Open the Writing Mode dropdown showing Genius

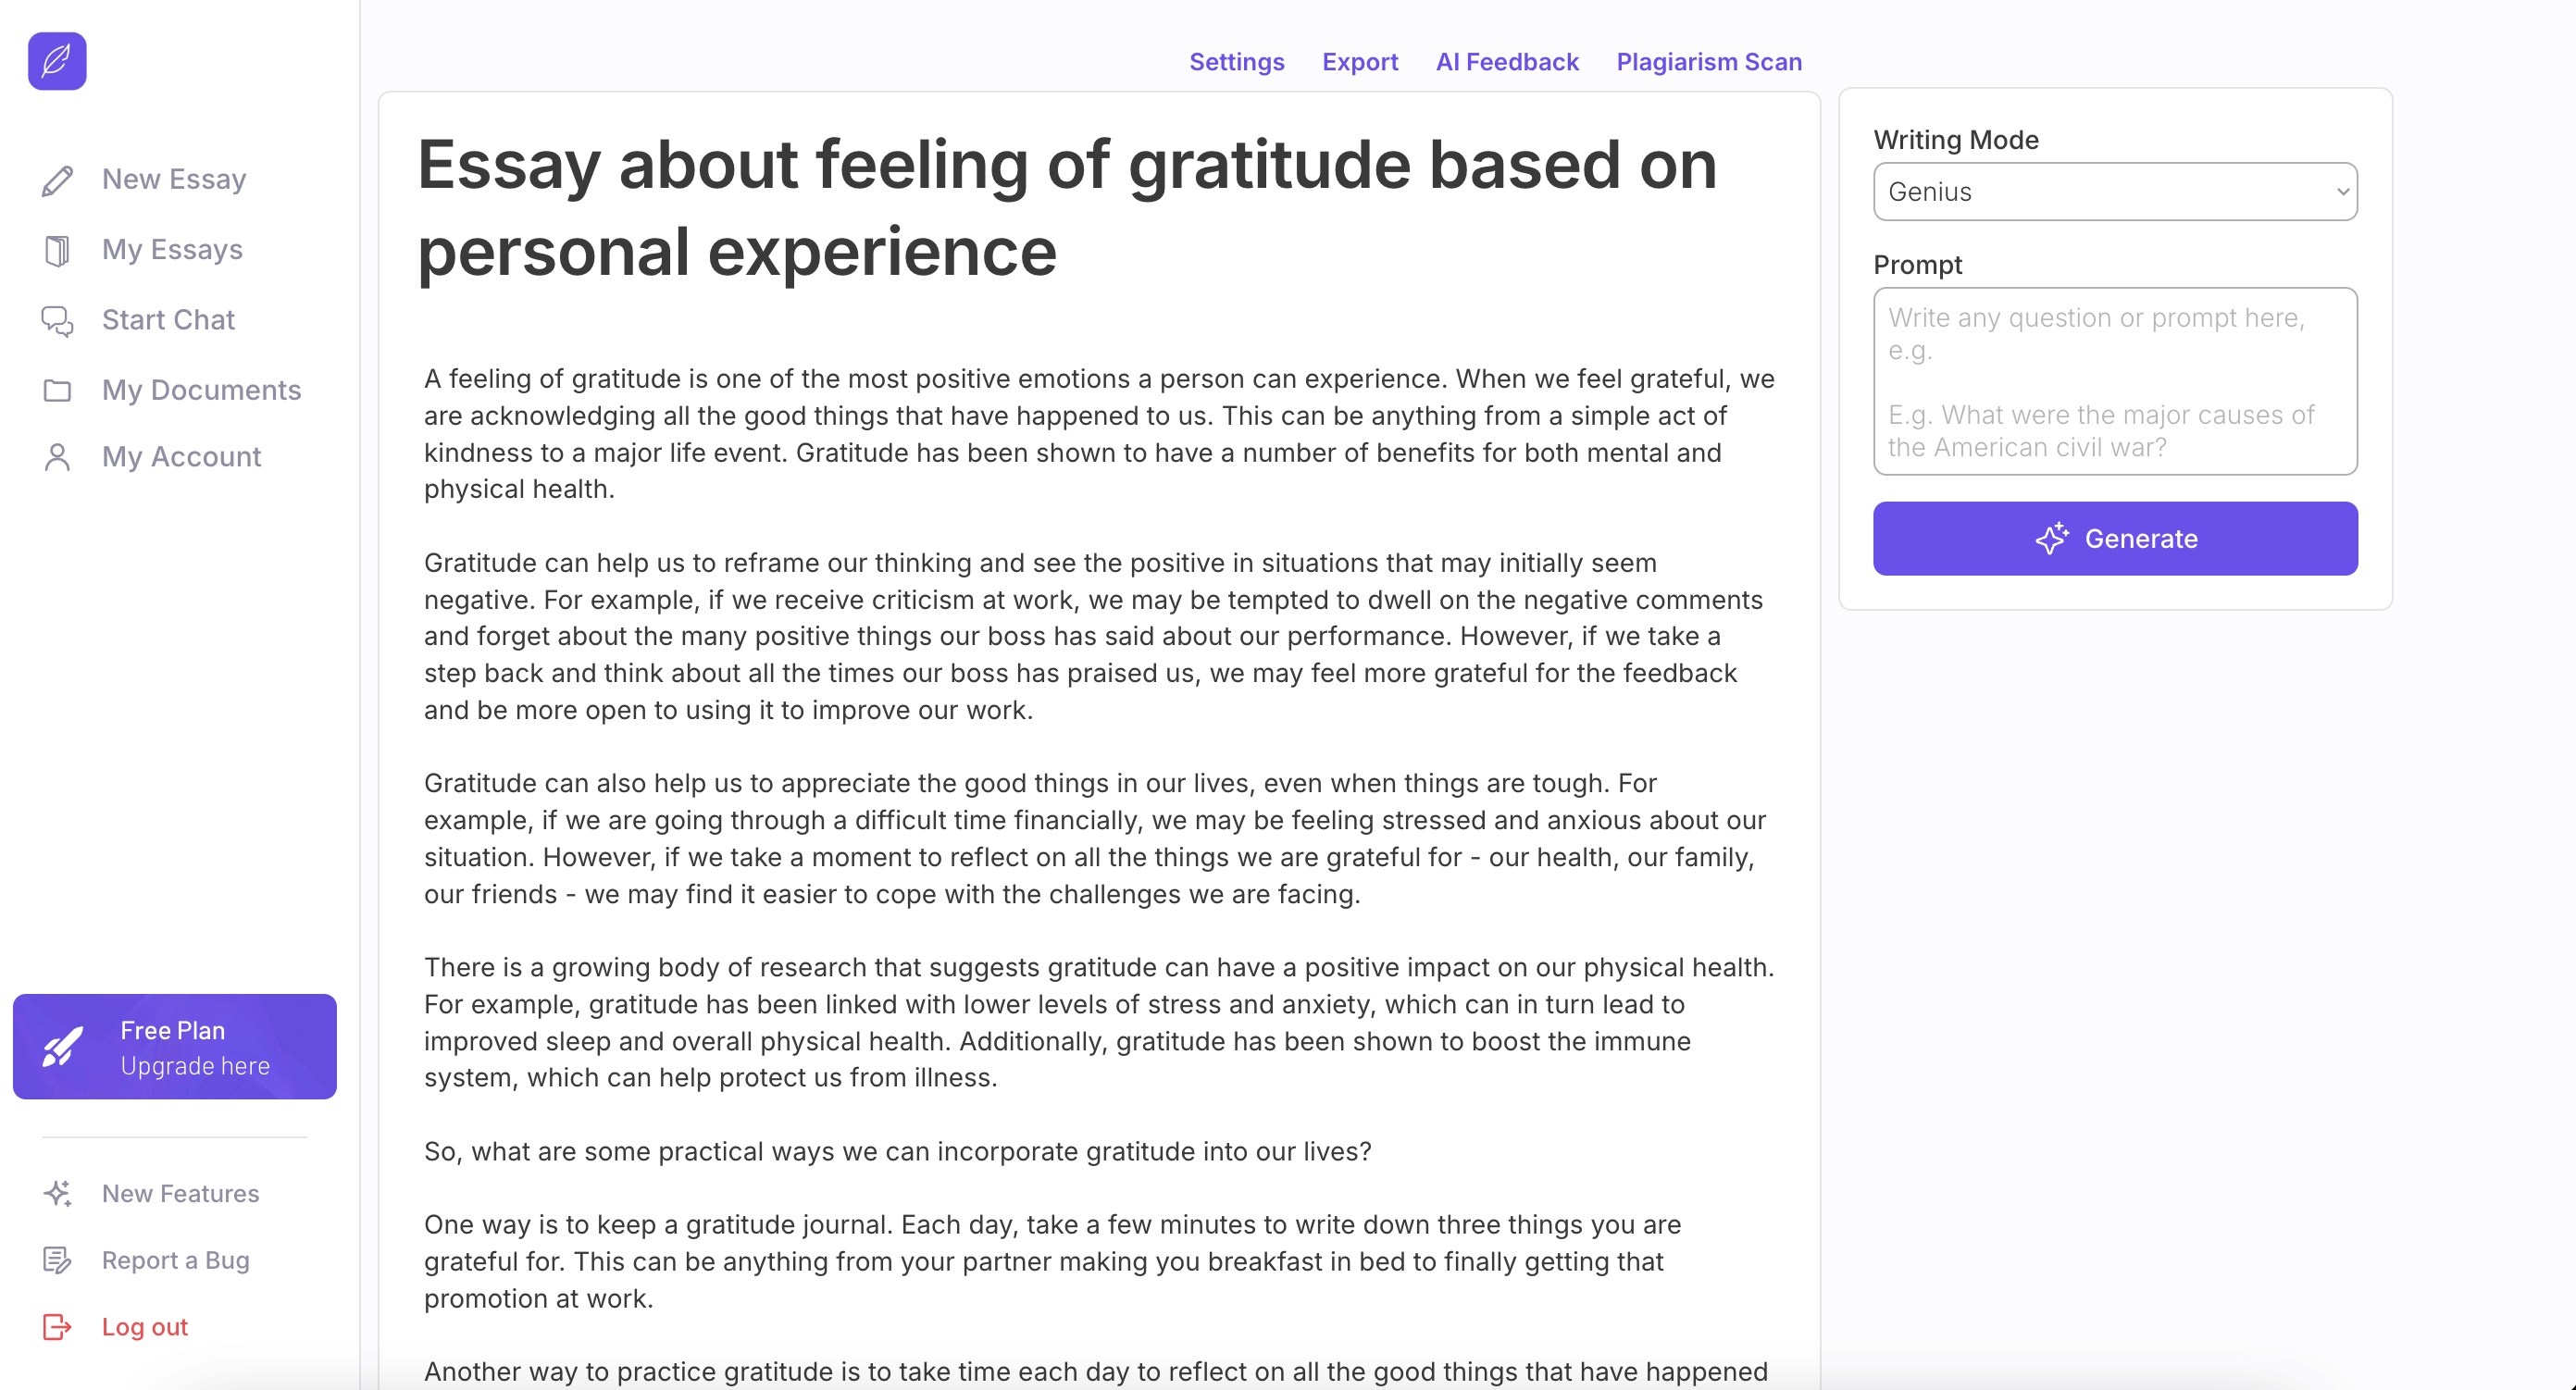pos(2114,192)
